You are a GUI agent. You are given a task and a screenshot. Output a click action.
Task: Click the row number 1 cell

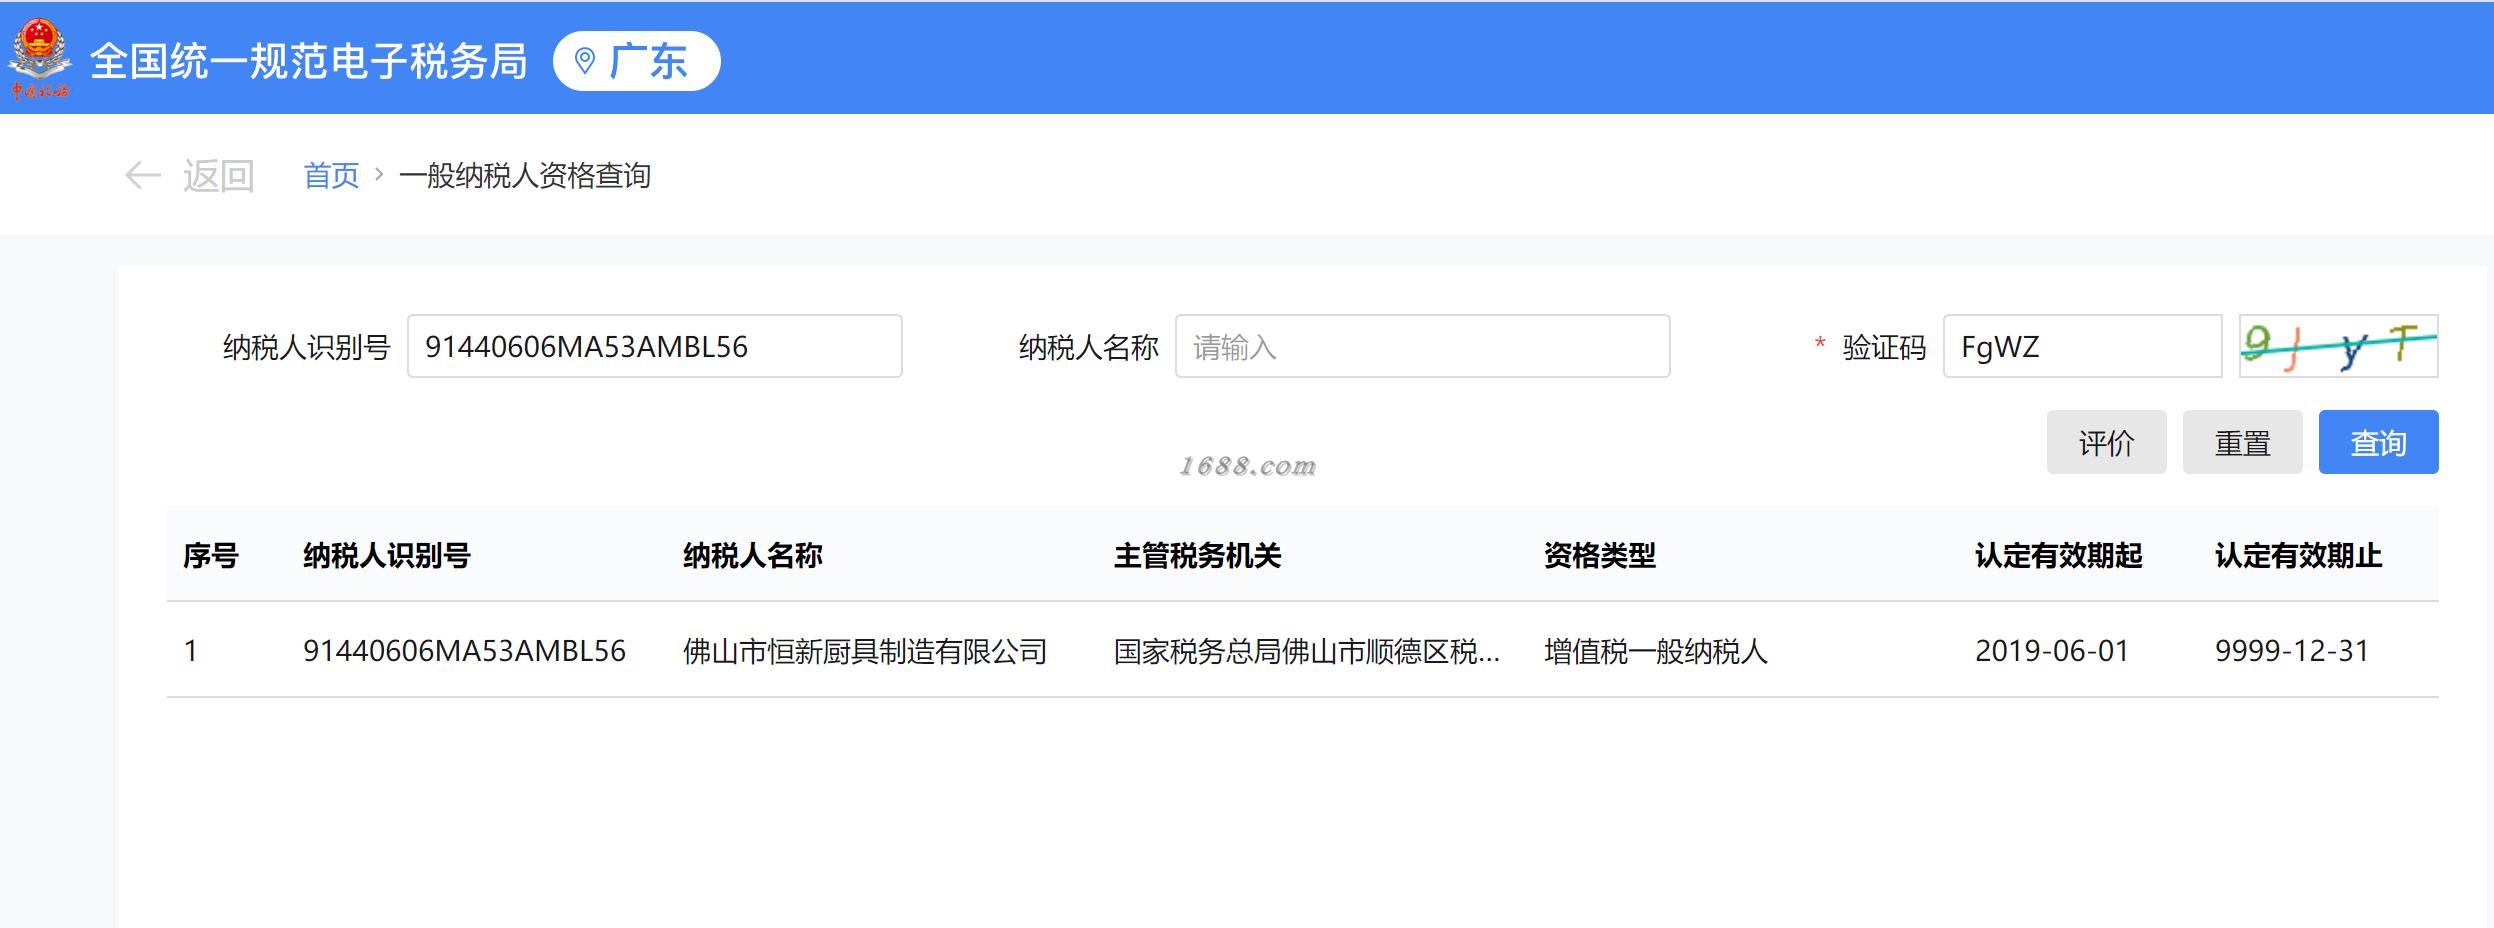(x=191, y=651)
